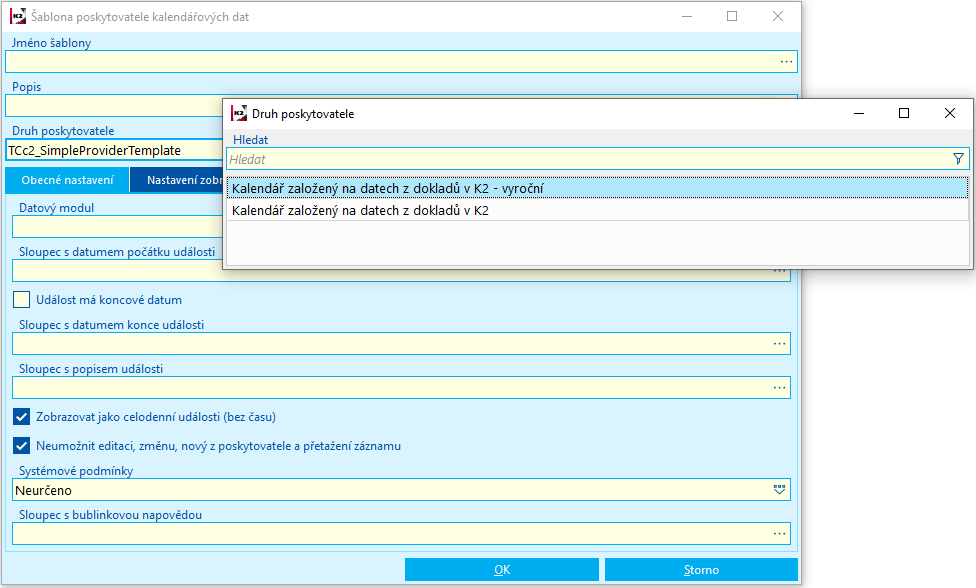Click the filter funnel icon in Hledat field

point(958,159)
